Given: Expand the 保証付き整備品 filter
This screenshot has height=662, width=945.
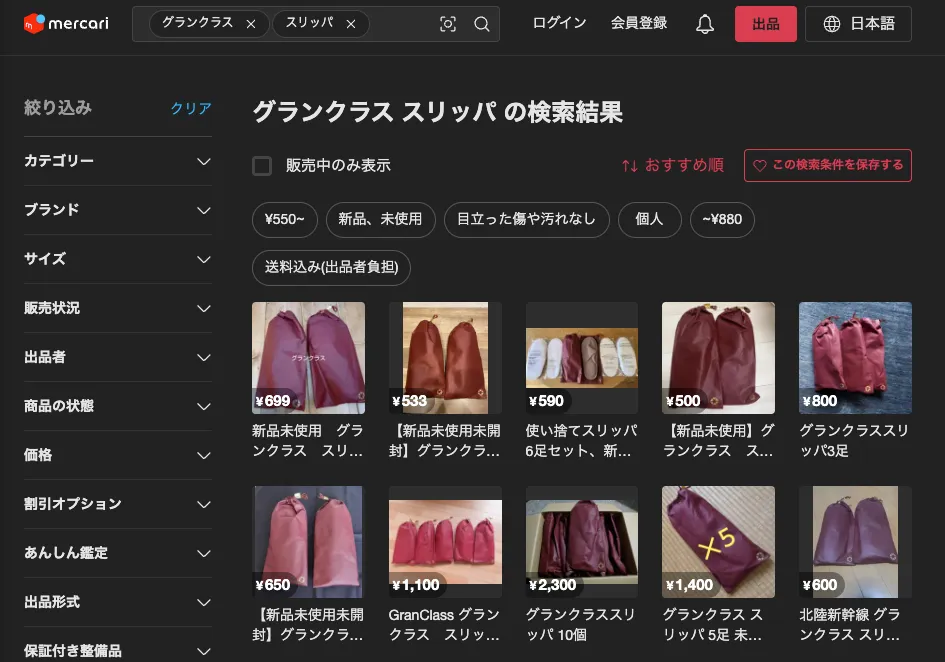Looking at the screenshot, I should tap(118, 651).
